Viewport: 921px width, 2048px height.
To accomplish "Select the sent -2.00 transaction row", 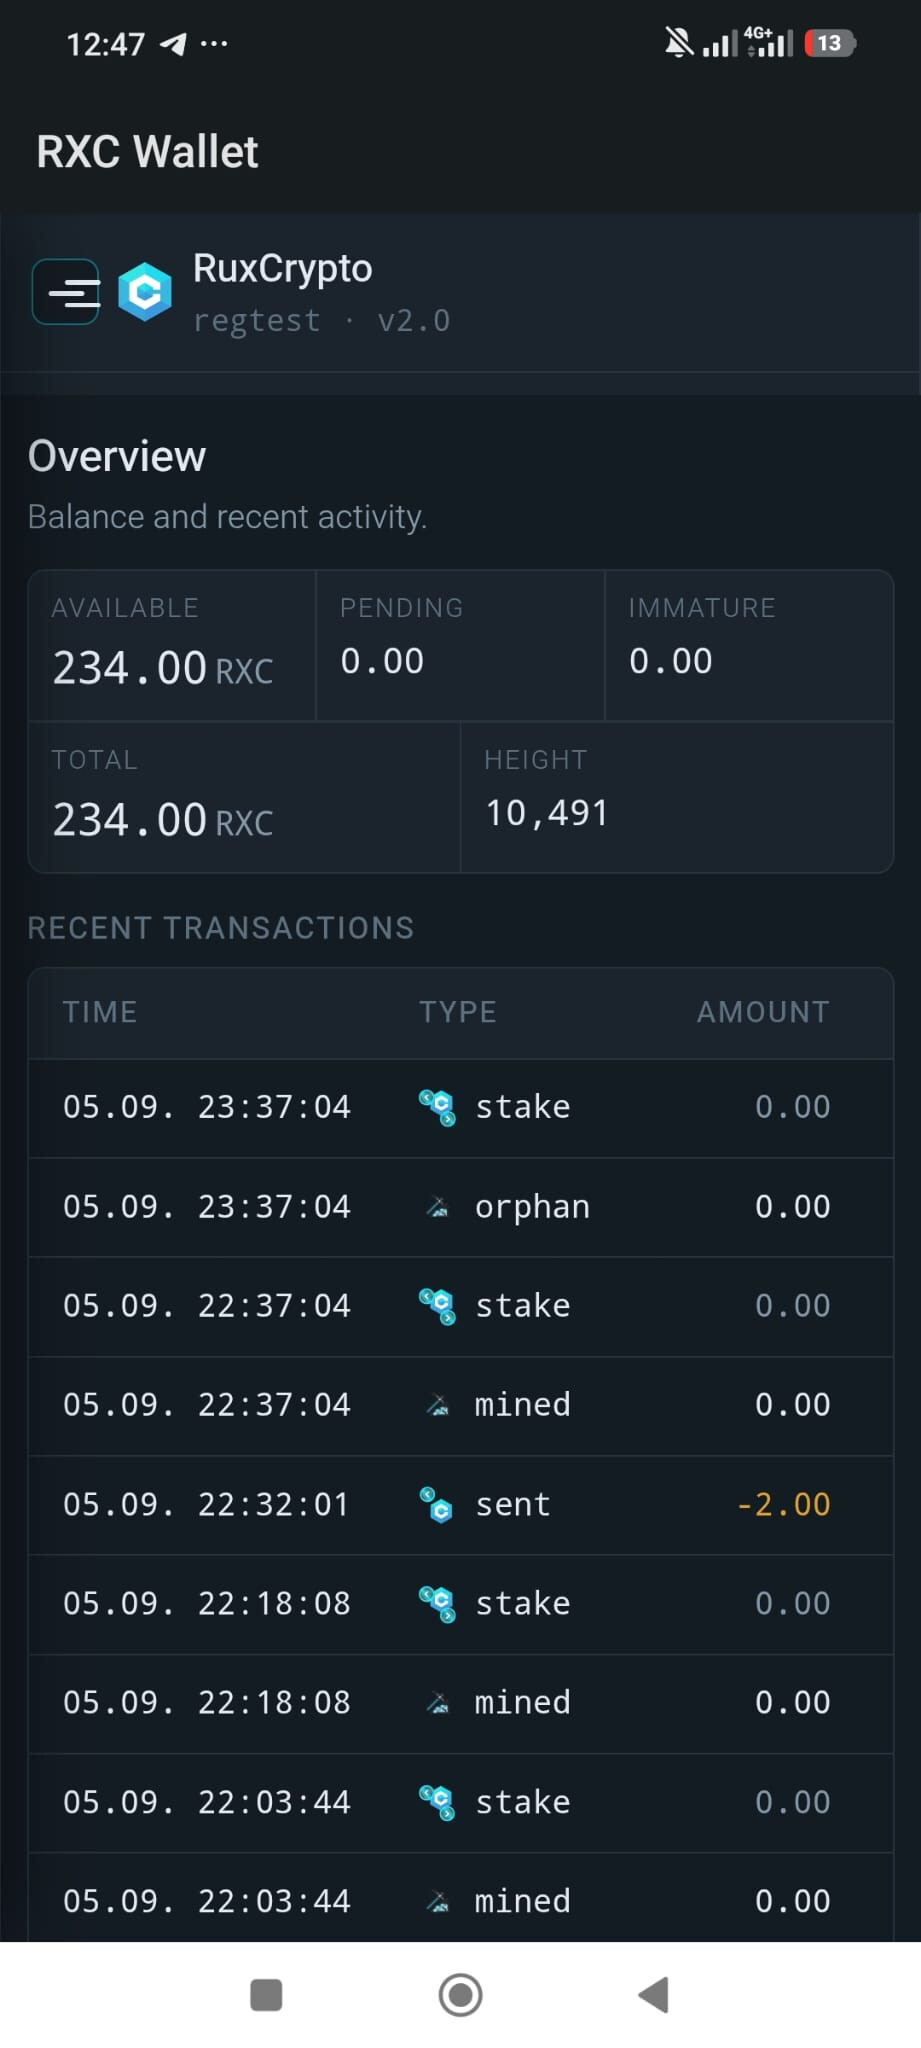I will coord(461,1505).
